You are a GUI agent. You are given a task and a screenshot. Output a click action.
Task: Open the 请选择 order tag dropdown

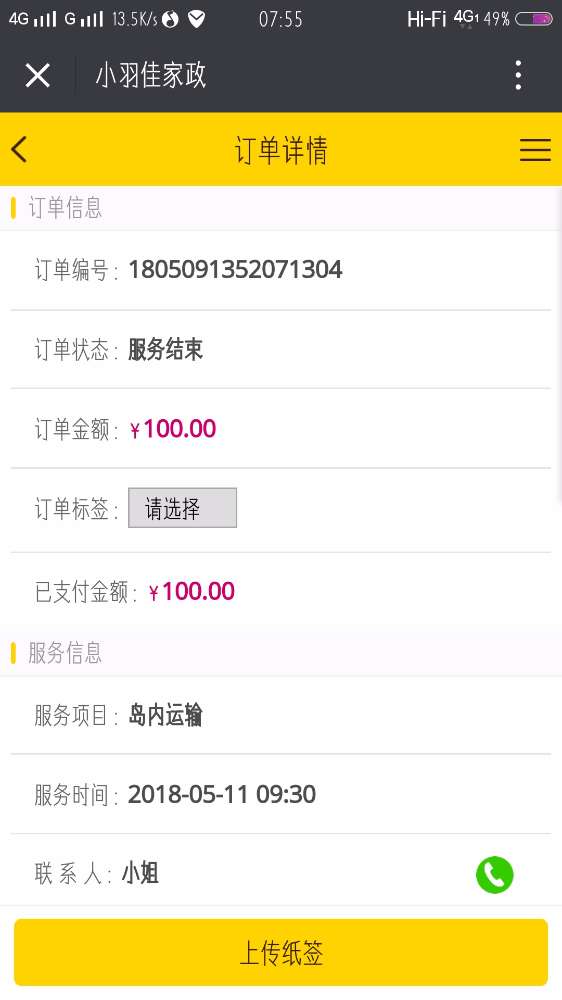[182, 508]
